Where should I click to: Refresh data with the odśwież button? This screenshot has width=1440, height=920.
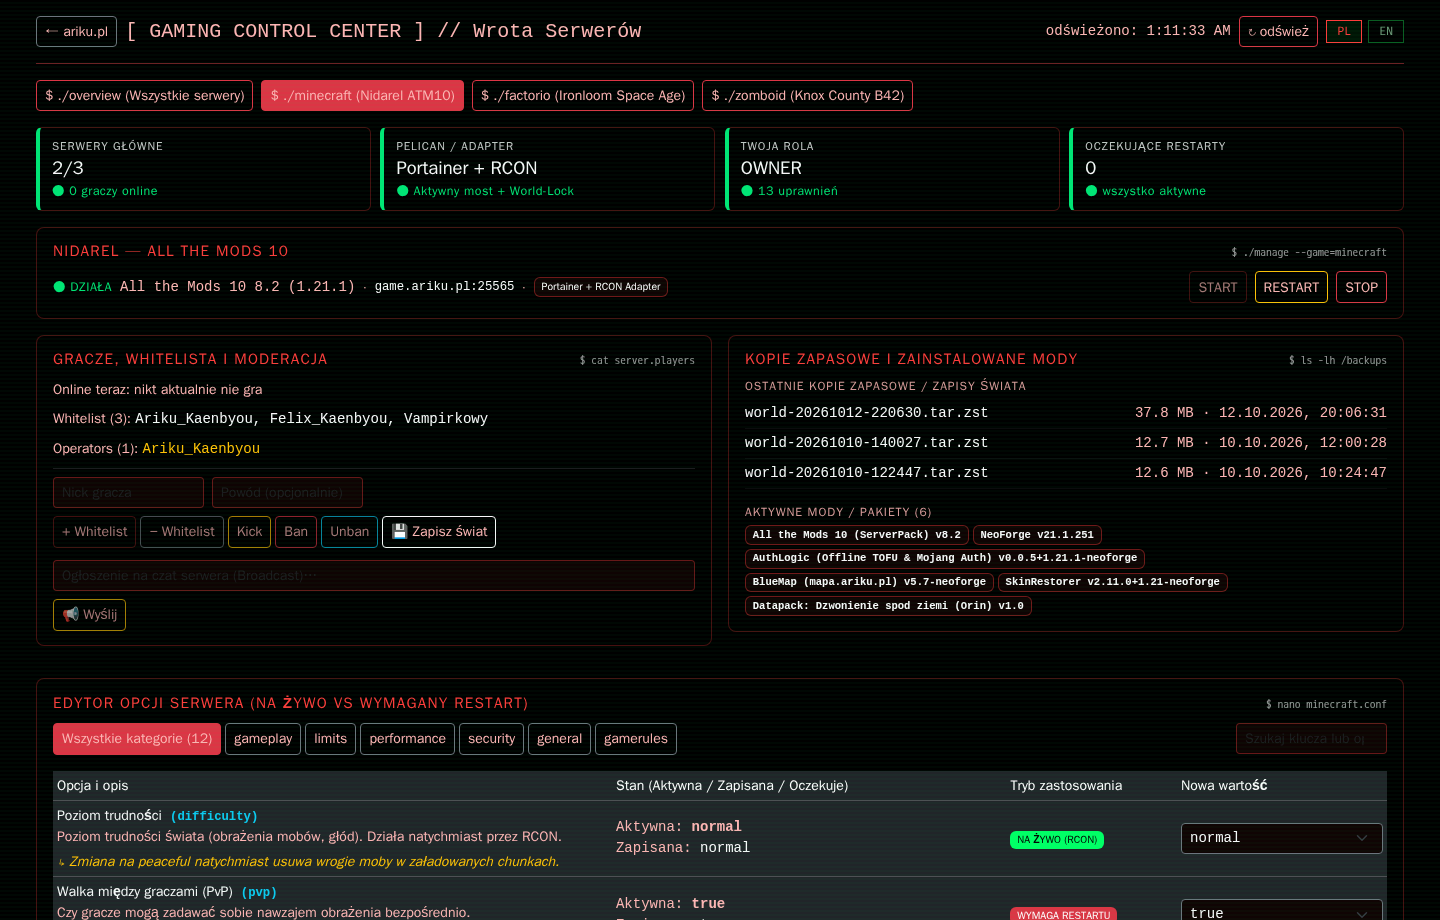[x=1278, y=31]
